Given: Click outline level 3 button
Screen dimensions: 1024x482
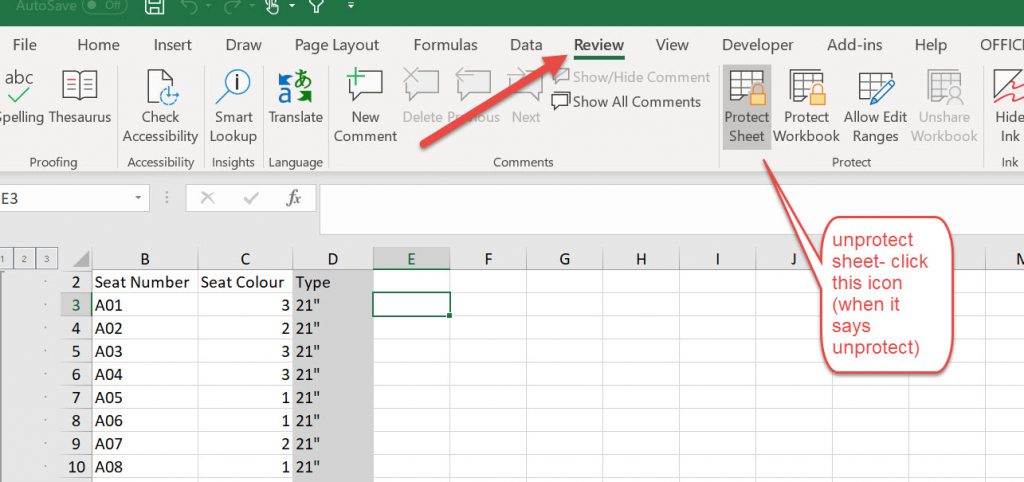Looking at the screenshot, I should click(45, 259).
